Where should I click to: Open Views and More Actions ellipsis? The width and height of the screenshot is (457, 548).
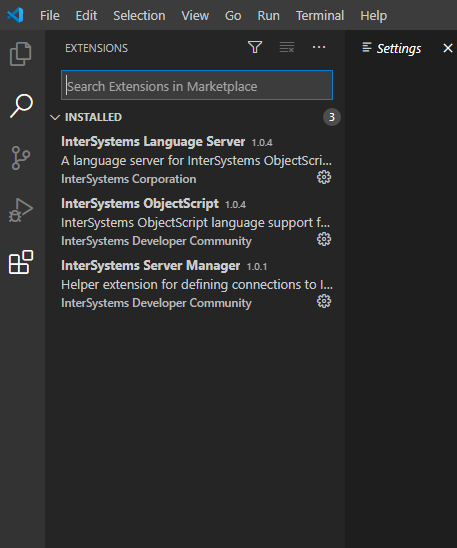point(319,47)
